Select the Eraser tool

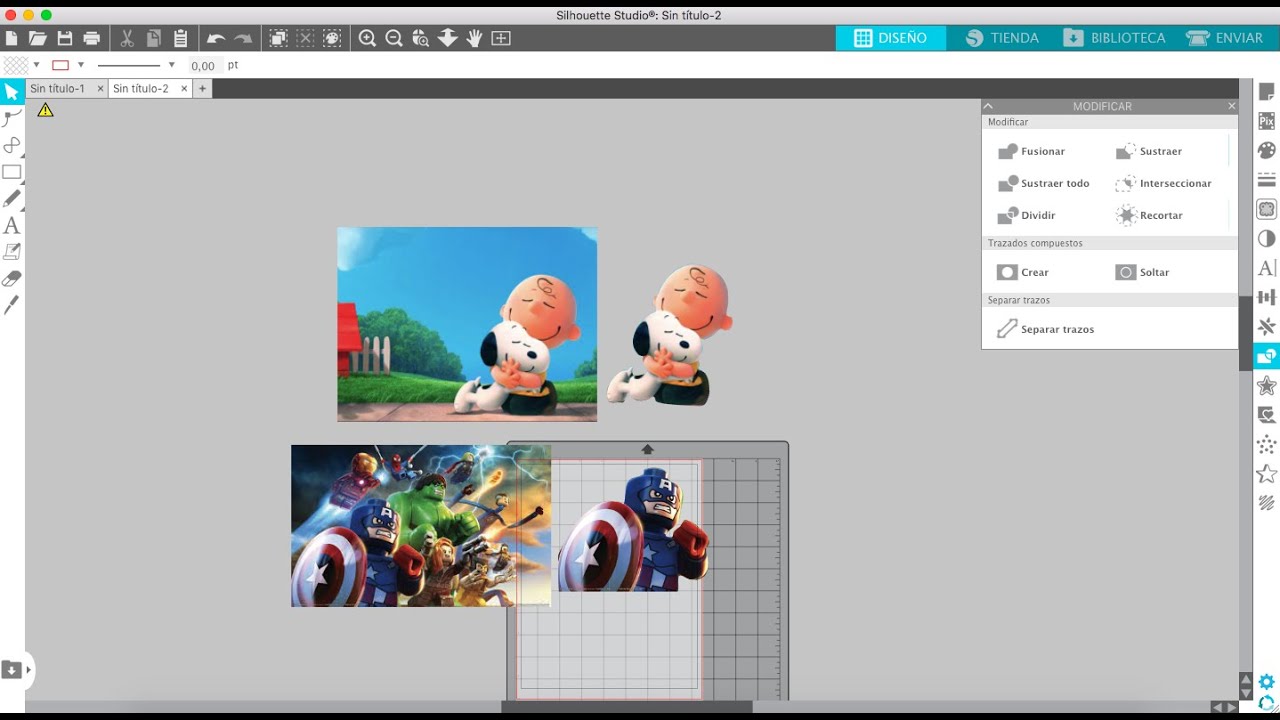12,279
